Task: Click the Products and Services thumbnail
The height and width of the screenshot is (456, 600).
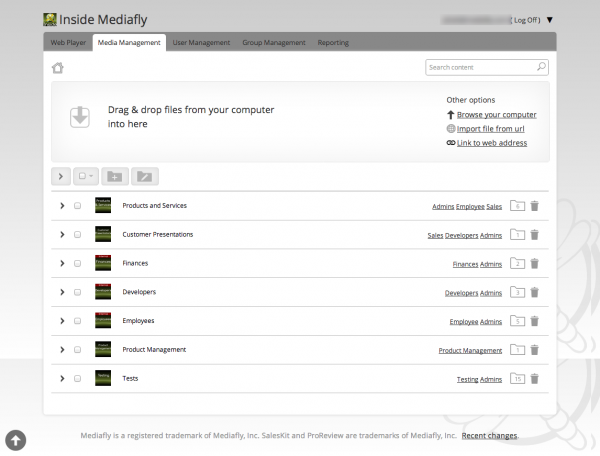Action: 103,205
